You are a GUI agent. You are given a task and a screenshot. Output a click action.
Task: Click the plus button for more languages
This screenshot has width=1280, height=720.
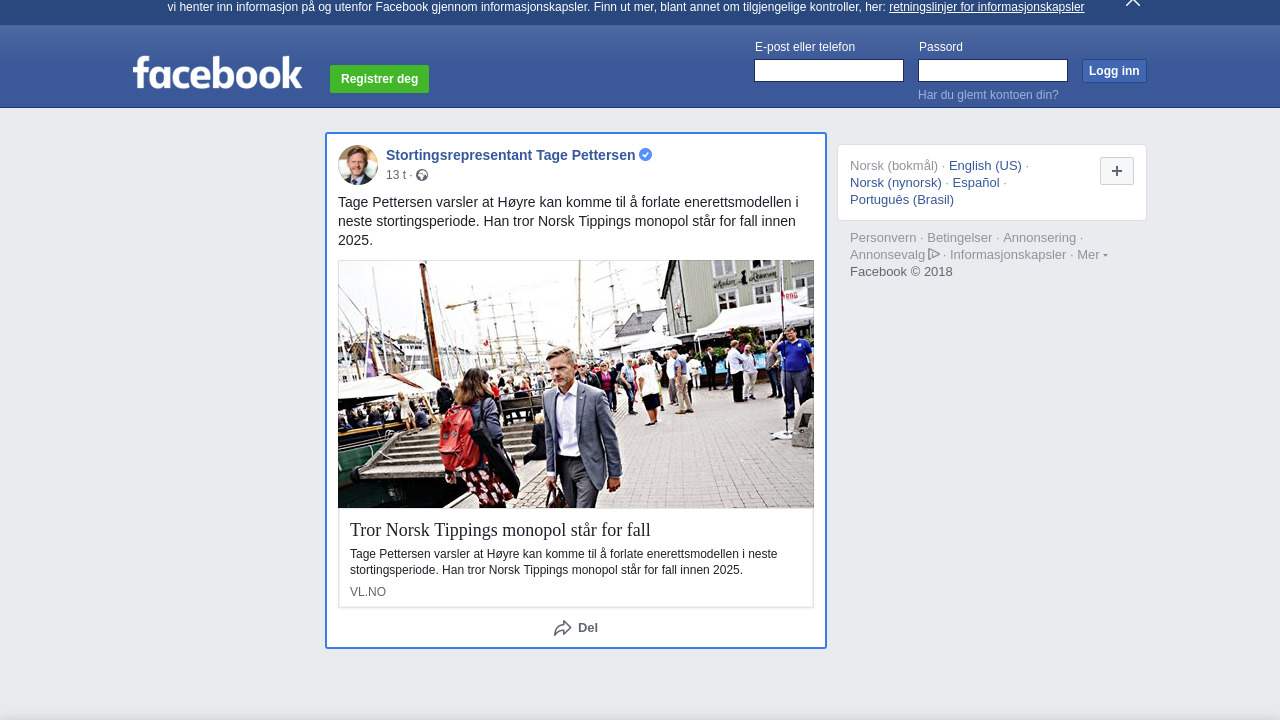coord(1117,171)
